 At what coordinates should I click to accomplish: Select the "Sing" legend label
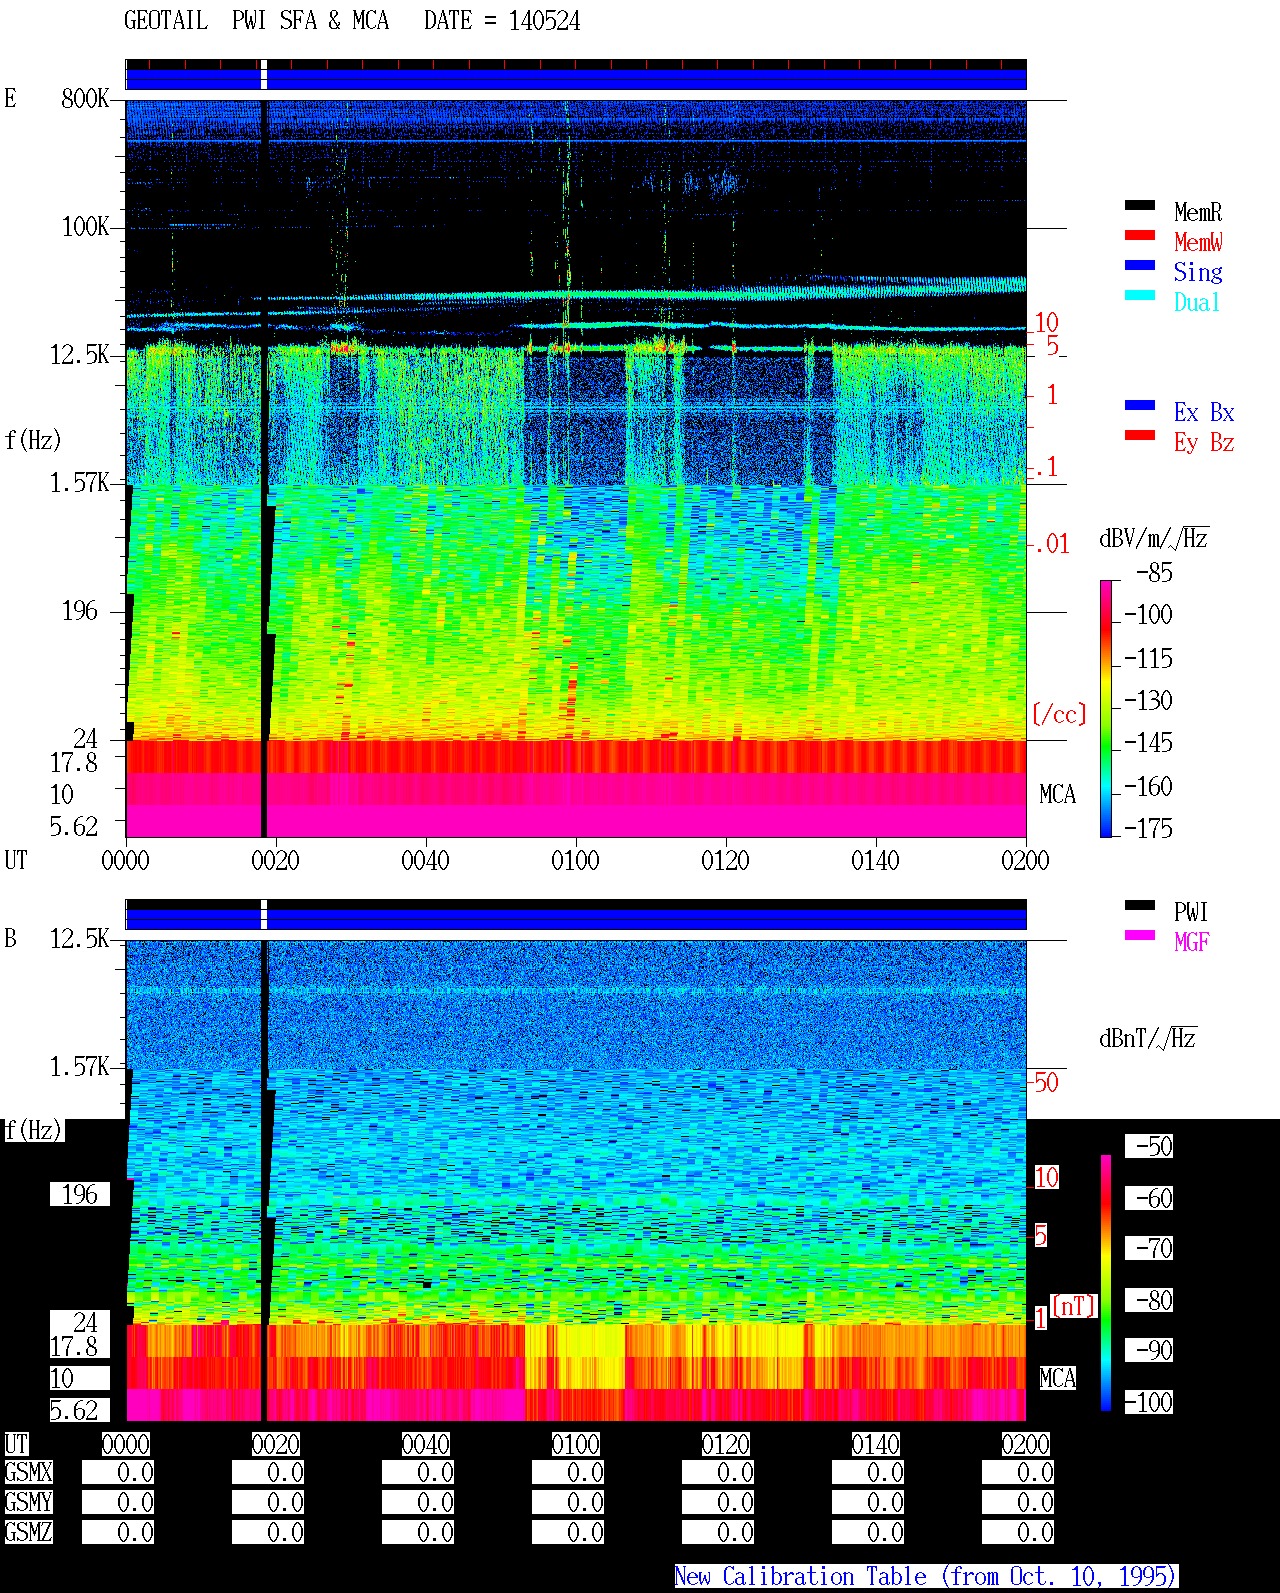[x=1198, y=272]
